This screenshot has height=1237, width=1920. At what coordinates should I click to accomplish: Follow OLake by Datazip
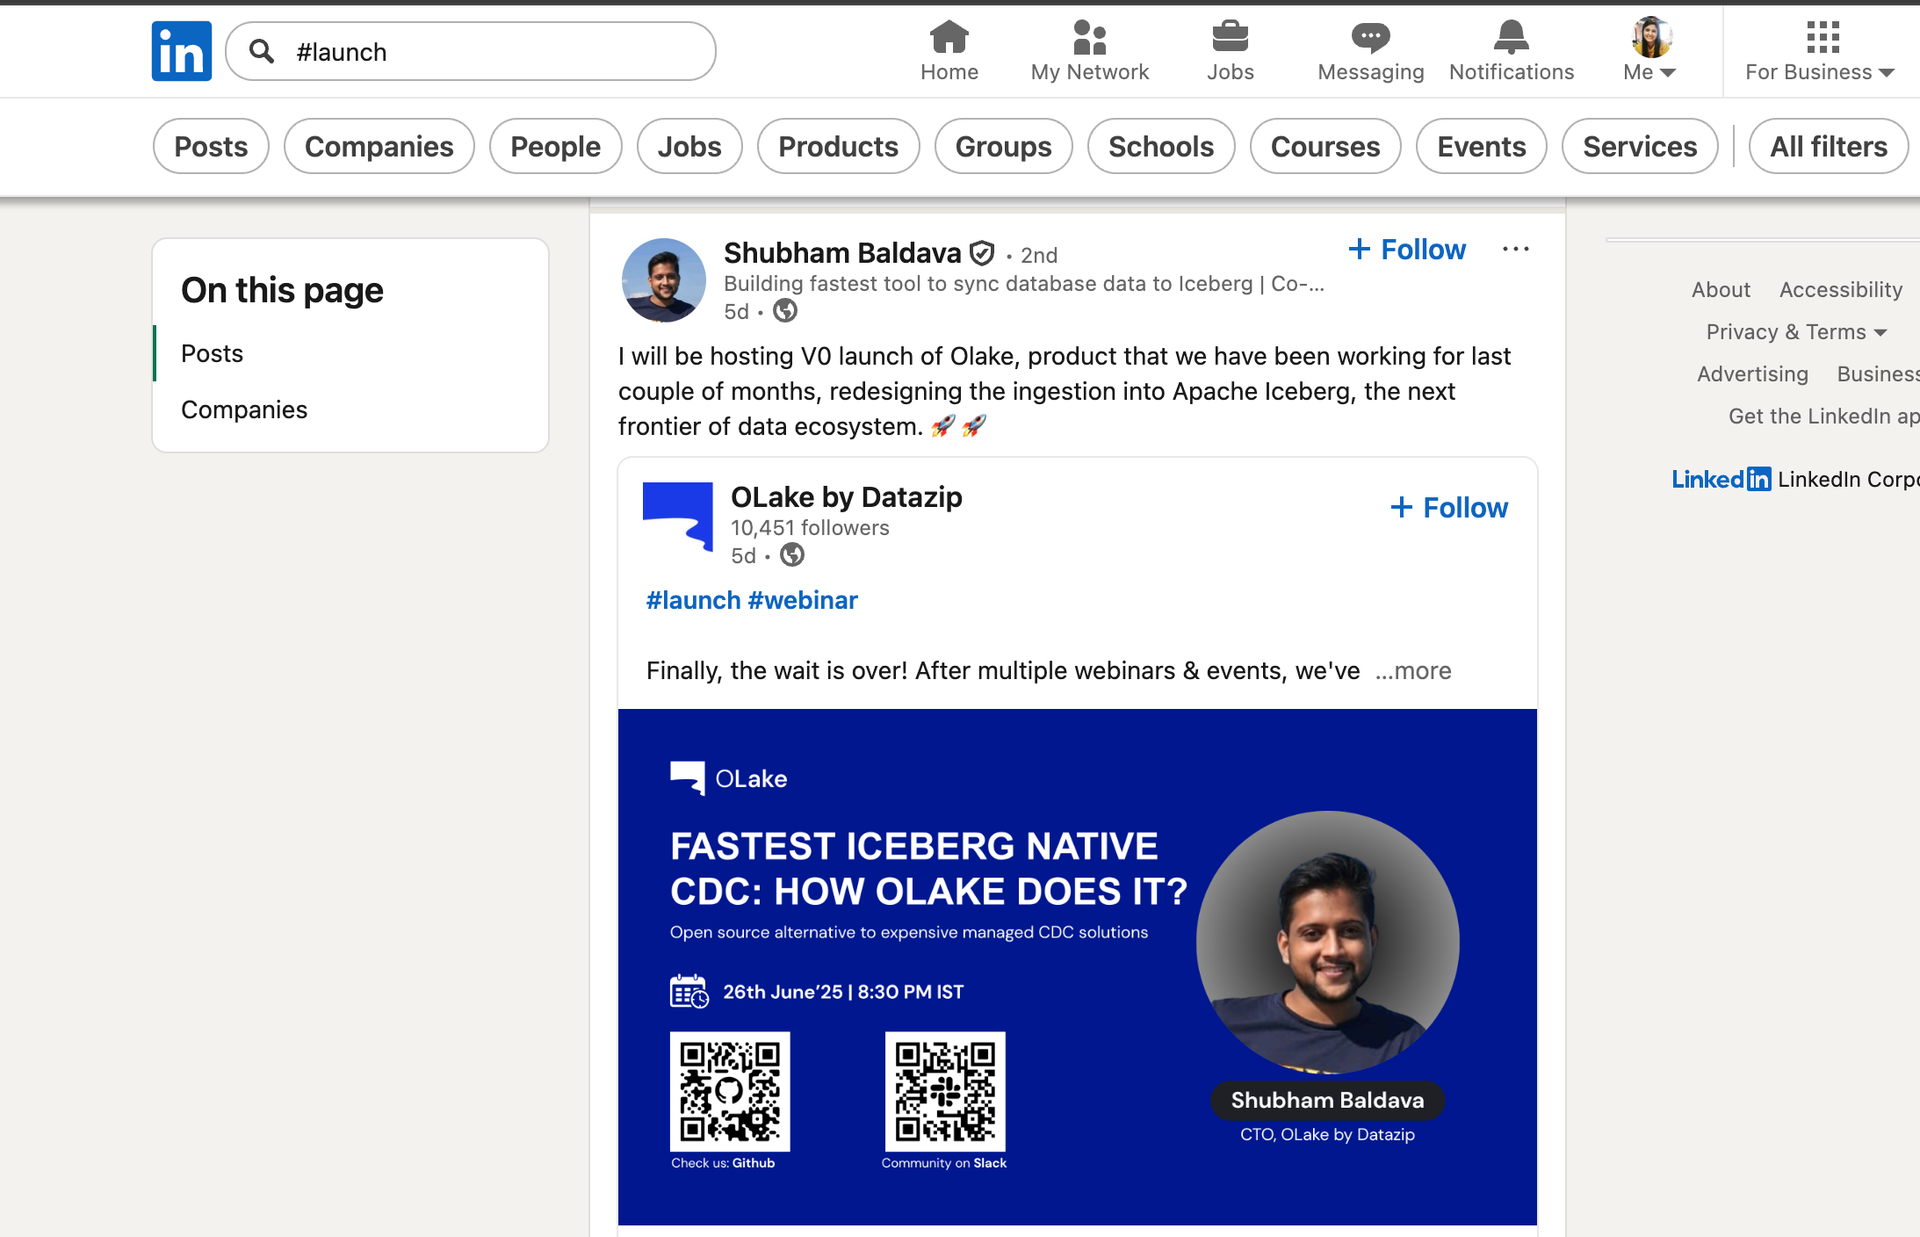pos(1448,507)
